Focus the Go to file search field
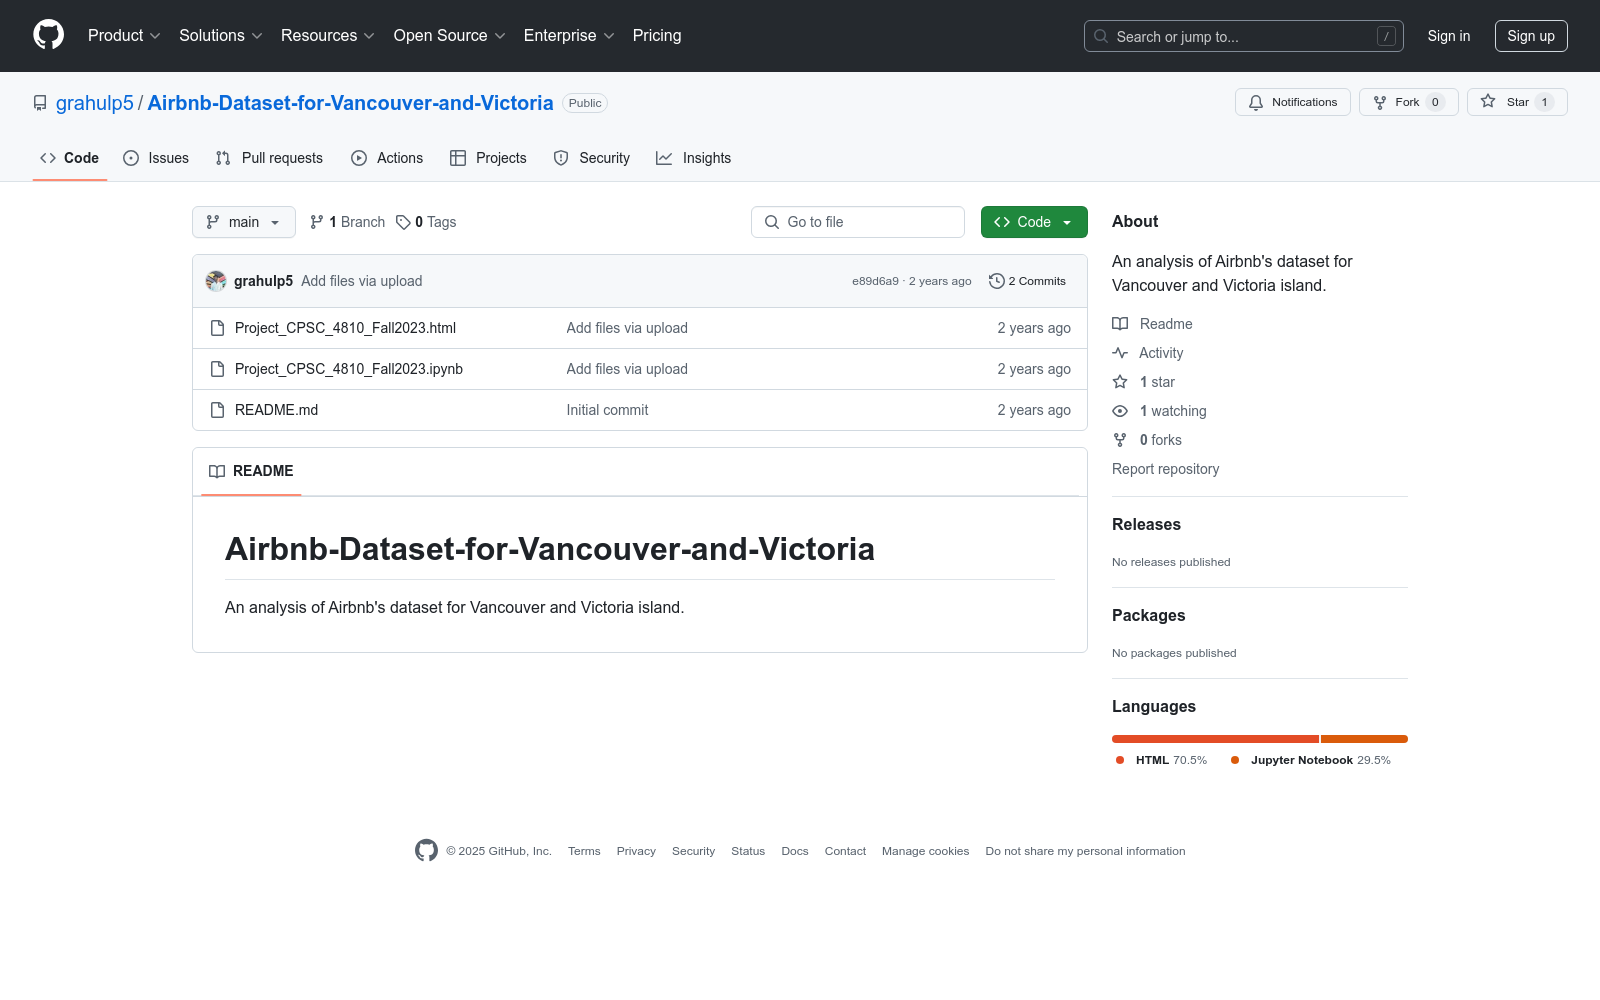The width and height of the screenshot is (1600, 1000). [x=858, y=222]
